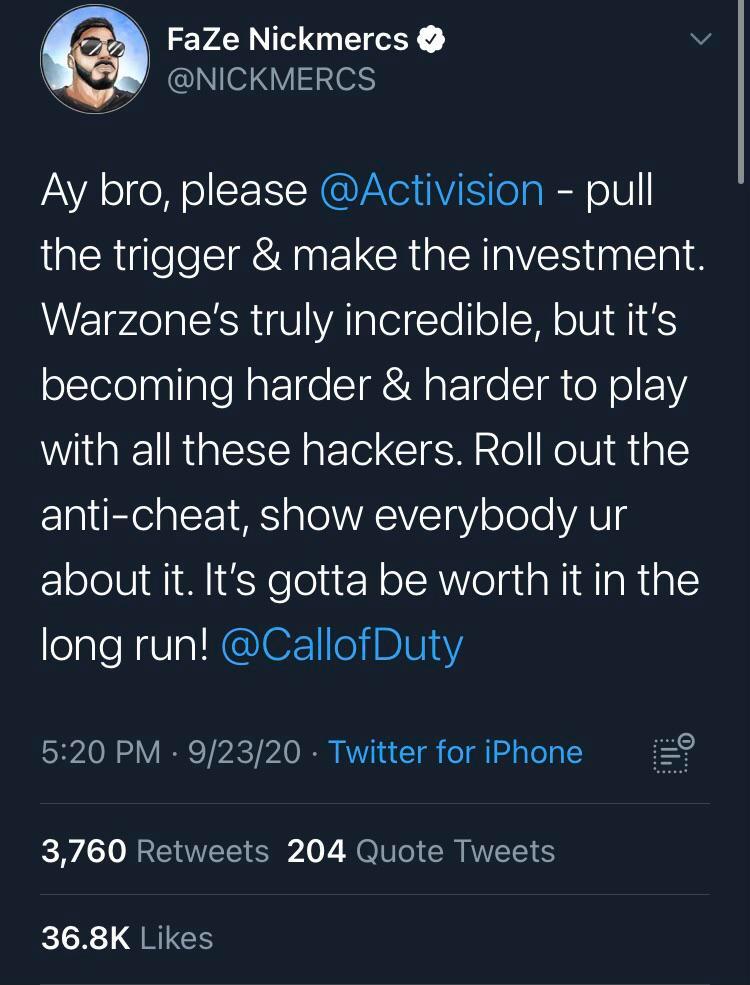Click the 9/23/20 date
Viewport: 750px width, 985px height.
point(241,752)
